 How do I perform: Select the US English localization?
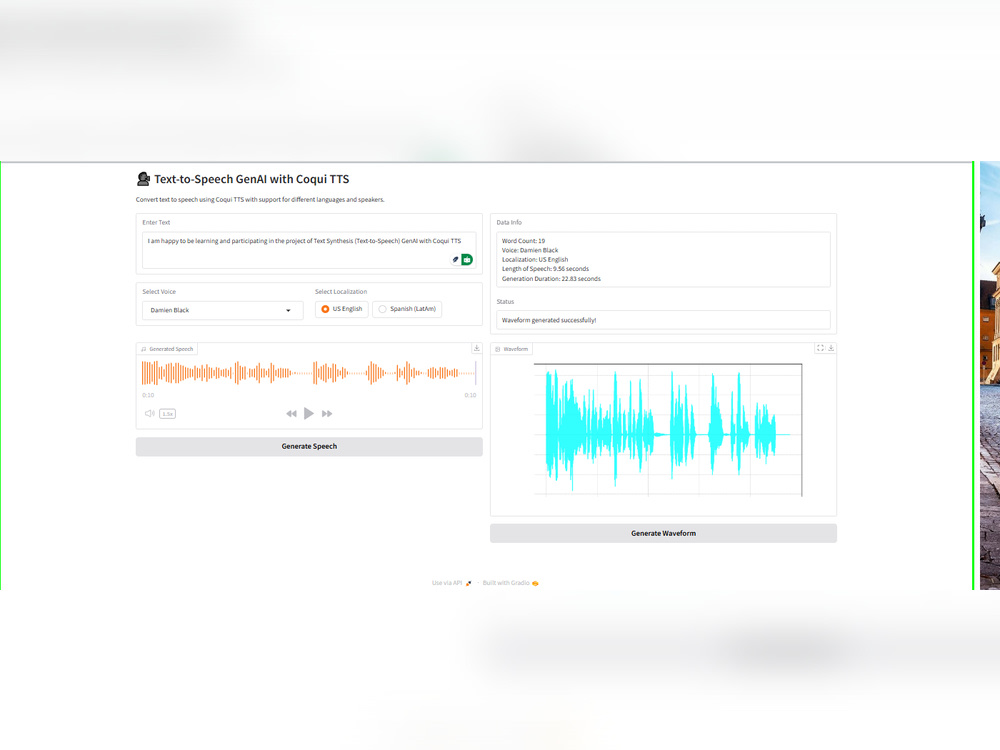coord(342,309)
